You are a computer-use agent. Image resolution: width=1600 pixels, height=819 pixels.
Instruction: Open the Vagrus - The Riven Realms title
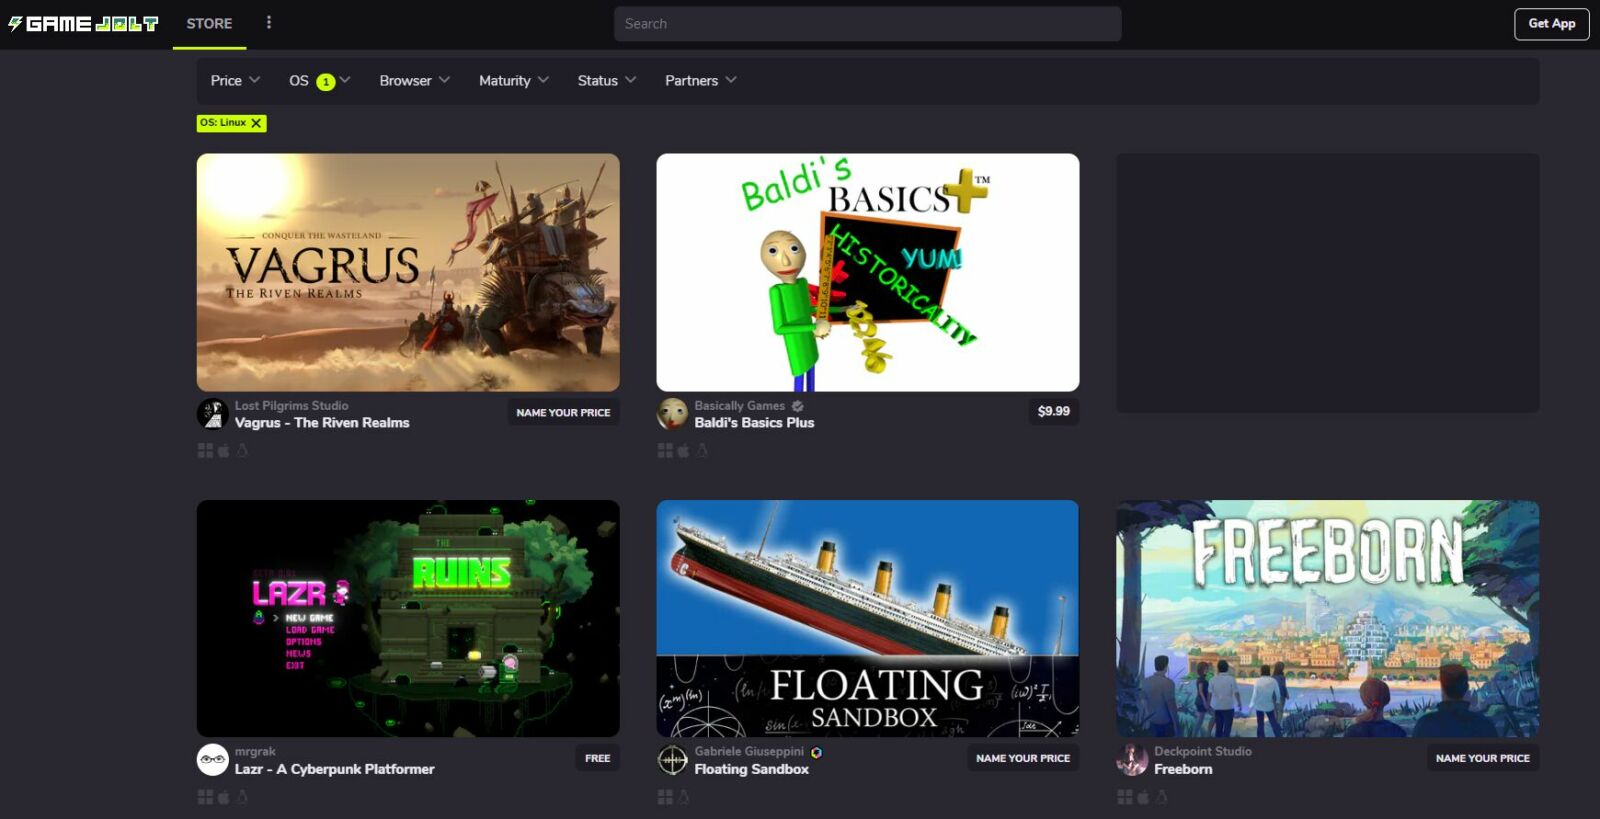322,423
